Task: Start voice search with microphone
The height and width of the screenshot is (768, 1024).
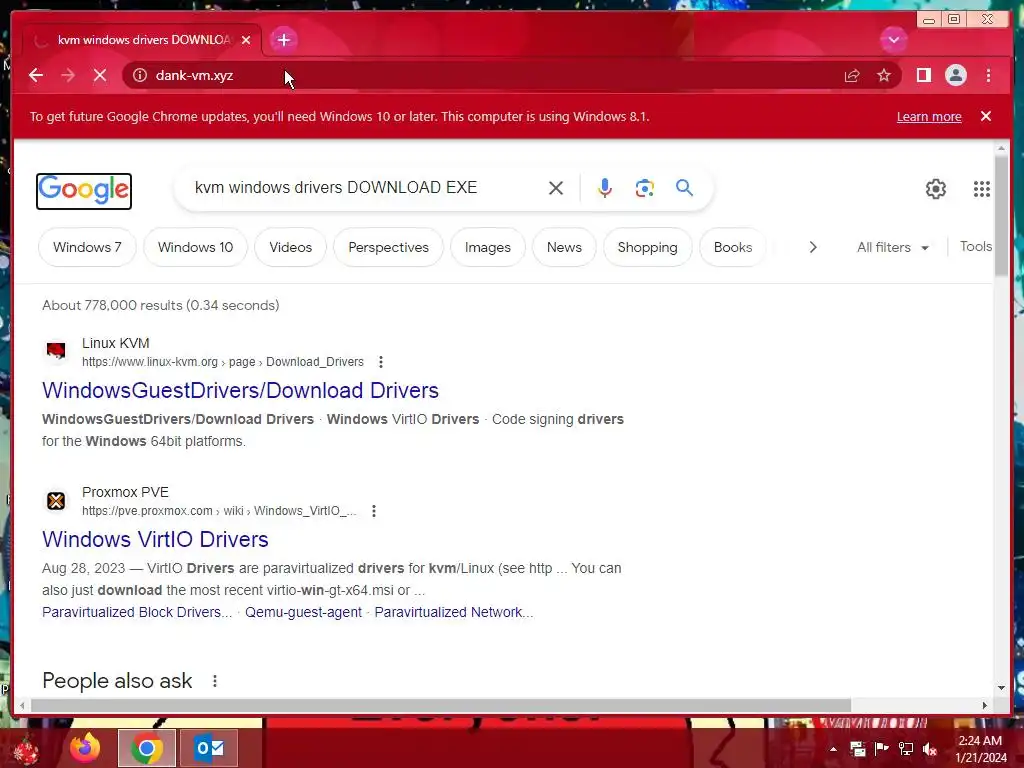Action: point(605,188)
